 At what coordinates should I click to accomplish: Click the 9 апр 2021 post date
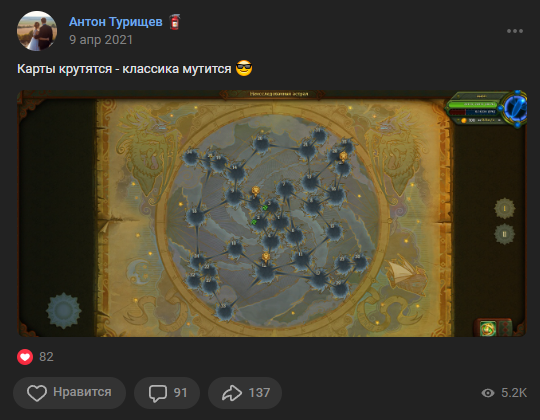tap(101, 40)
